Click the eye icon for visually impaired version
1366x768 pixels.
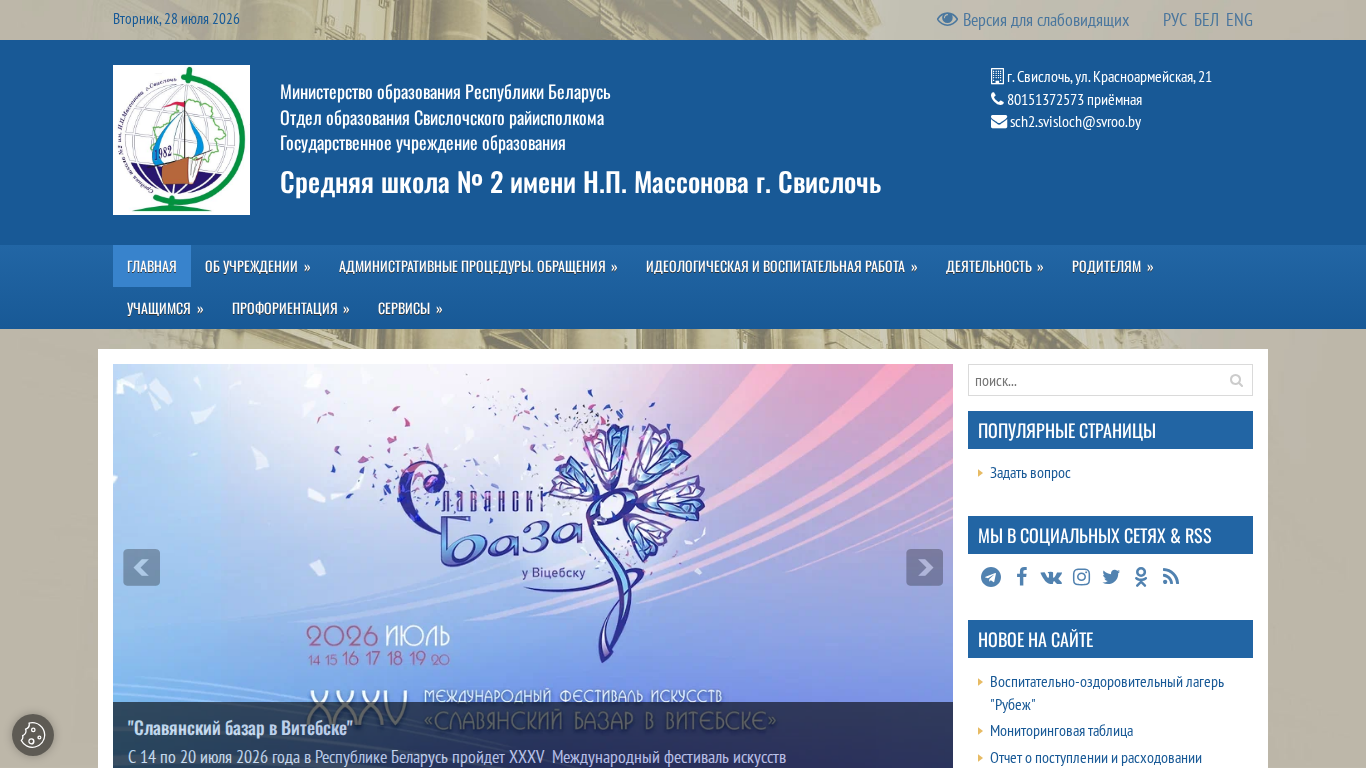pos(947,19)
